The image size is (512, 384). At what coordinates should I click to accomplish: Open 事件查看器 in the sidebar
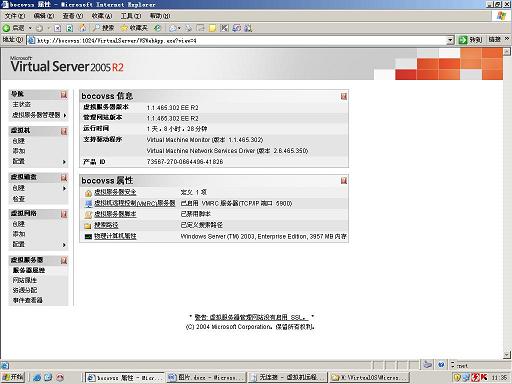click(28, 300)
